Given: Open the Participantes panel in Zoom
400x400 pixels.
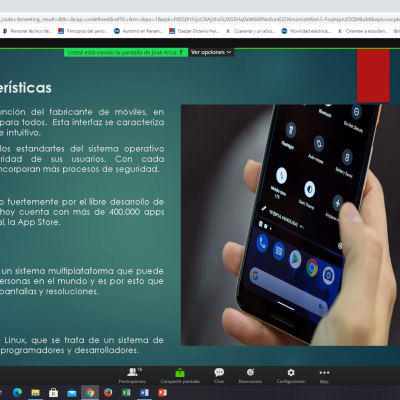Looking at the screenshot, I should coord(132,376).
